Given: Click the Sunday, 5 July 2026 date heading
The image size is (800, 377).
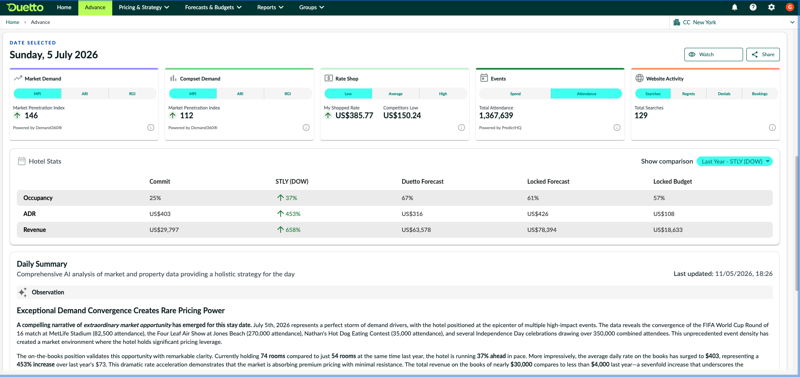Looking at the screenshot, I should click(x=54, y=55).
